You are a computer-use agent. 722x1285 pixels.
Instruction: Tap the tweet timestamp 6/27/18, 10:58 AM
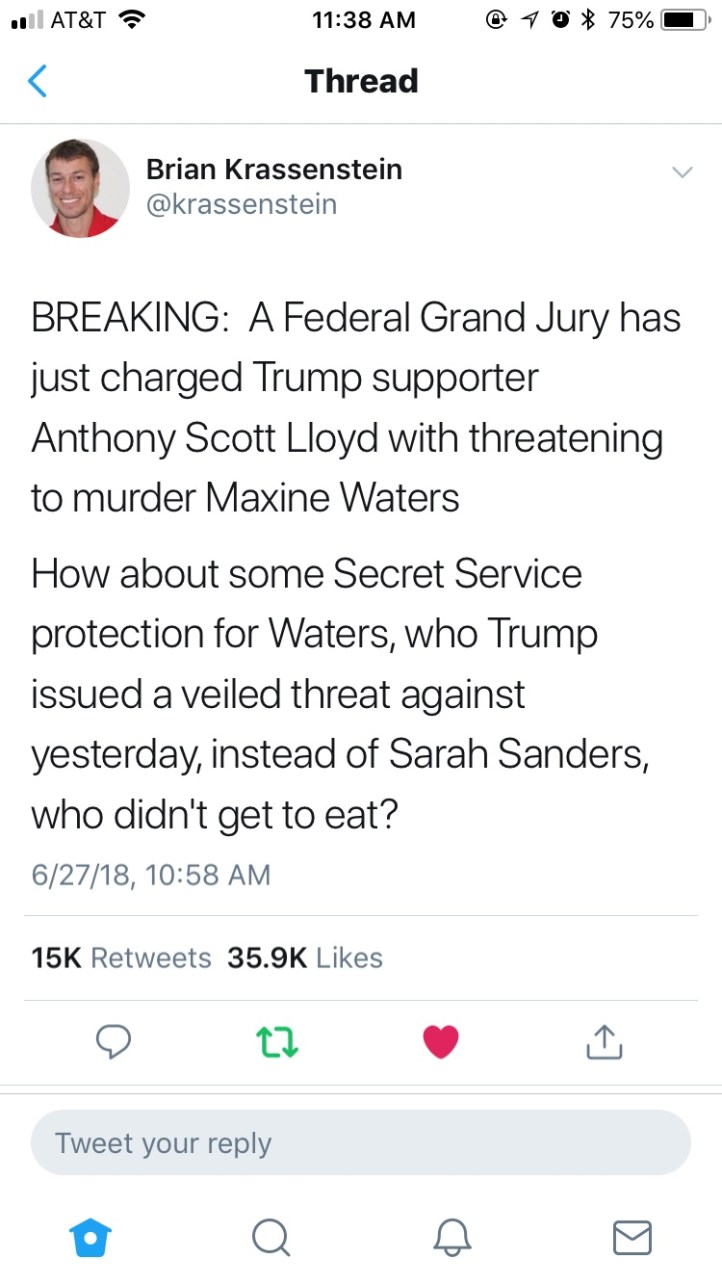point(151,875)
